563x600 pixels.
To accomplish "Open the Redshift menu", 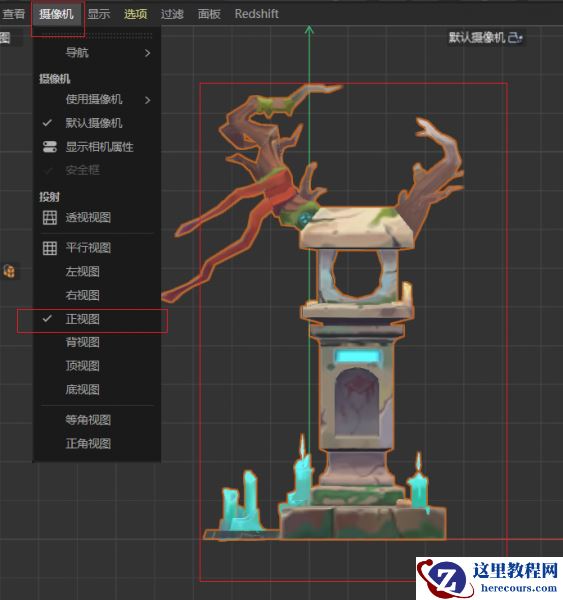I will coord(257,14).
